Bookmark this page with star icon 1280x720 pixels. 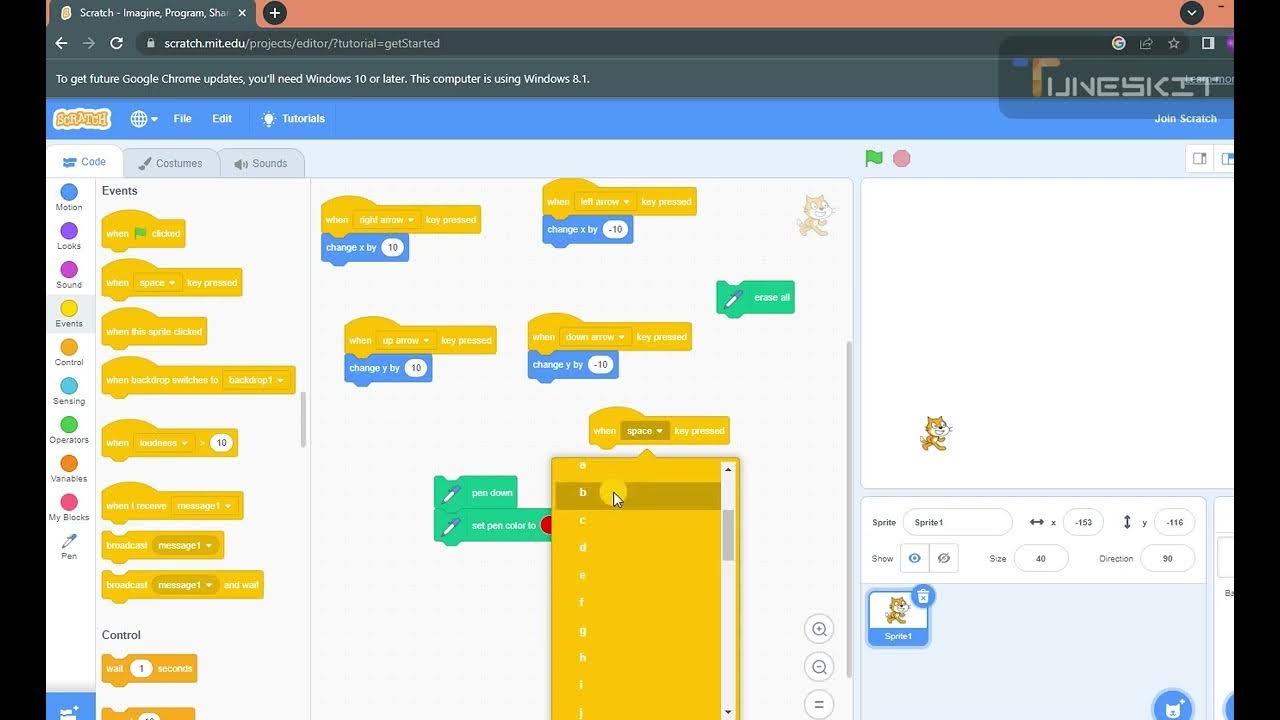(x=1174, y=43)
